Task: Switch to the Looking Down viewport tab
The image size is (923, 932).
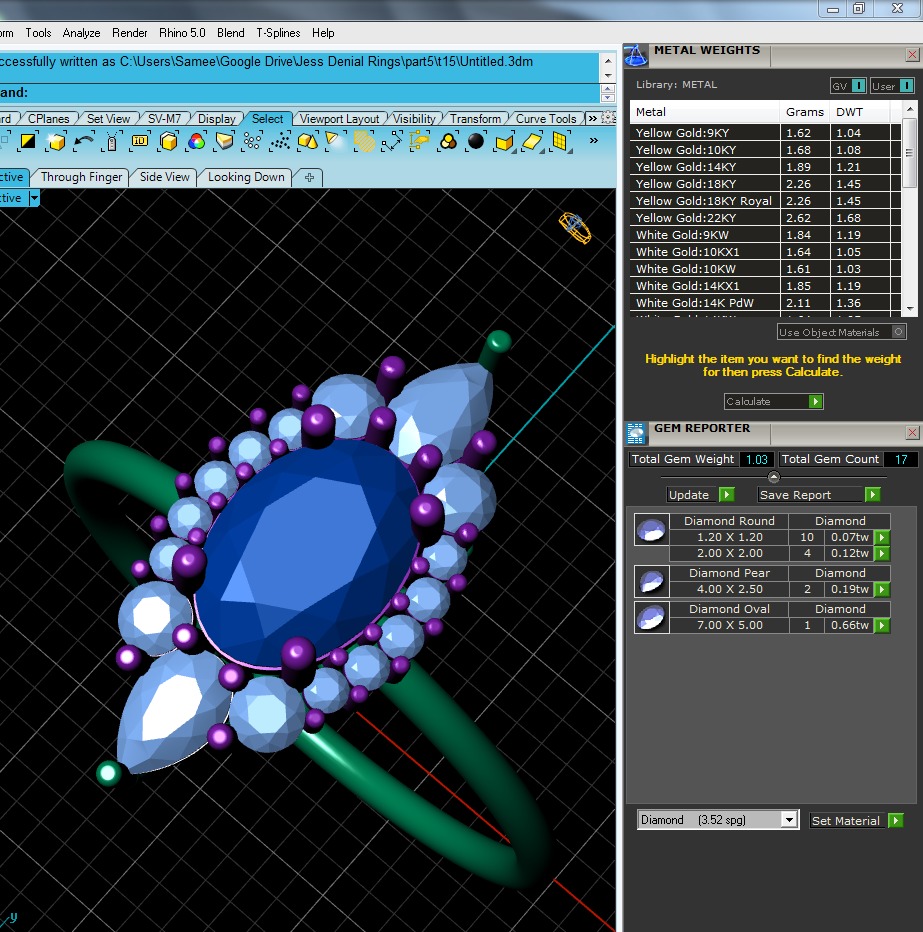Action: pos(246,177)
